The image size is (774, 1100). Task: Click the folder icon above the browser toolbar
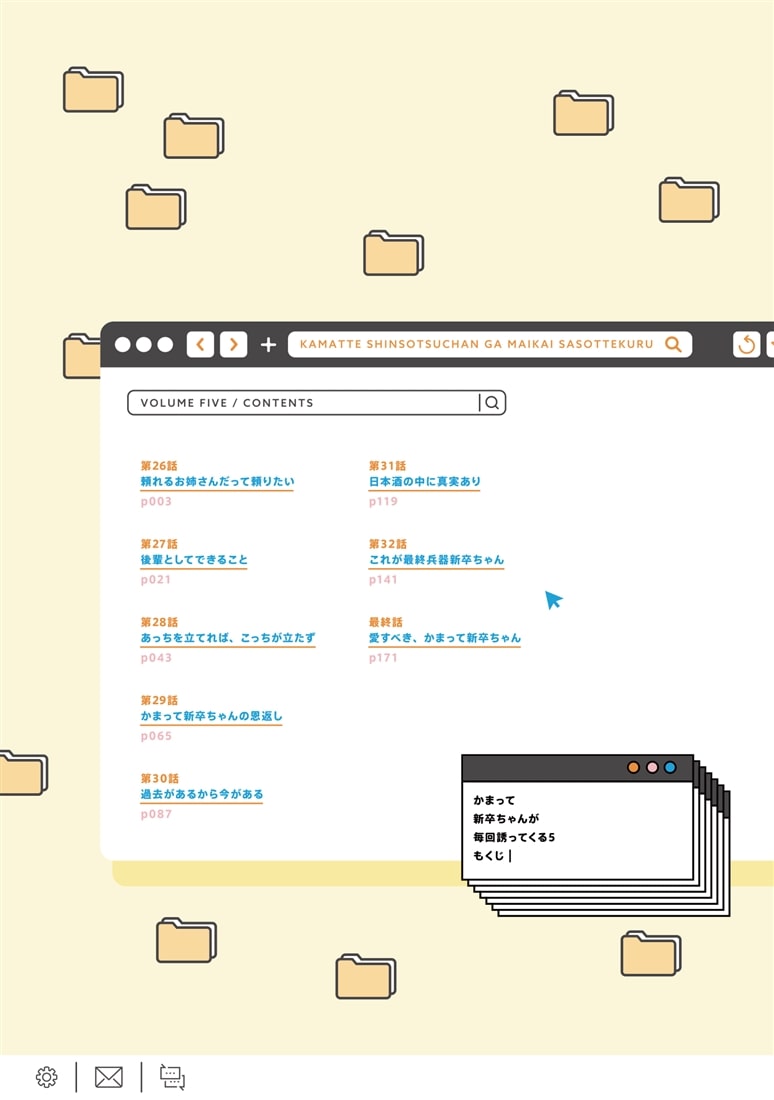(x=393, y=253)
